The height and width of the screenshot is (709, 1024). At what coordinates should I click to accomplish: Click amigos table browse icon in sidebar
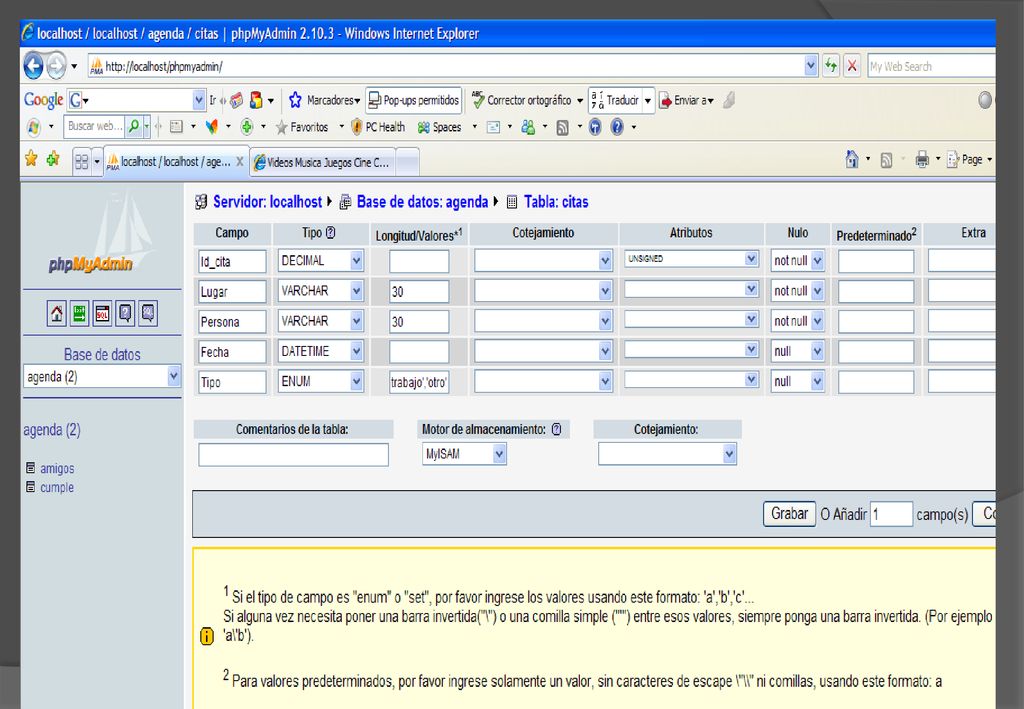point(30,467)
